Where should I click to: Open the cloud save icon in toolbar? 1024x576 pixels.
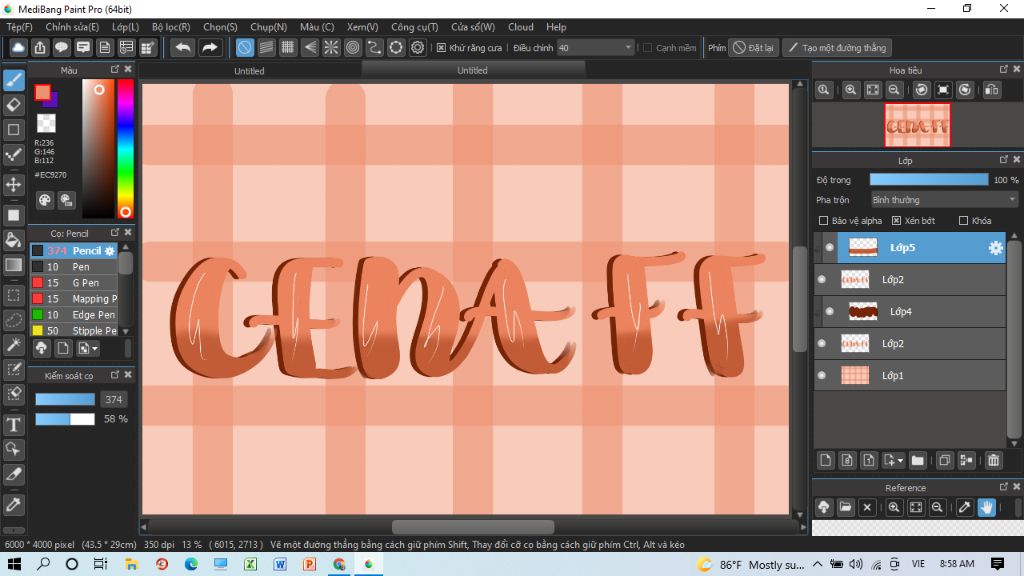pos(18,48)
